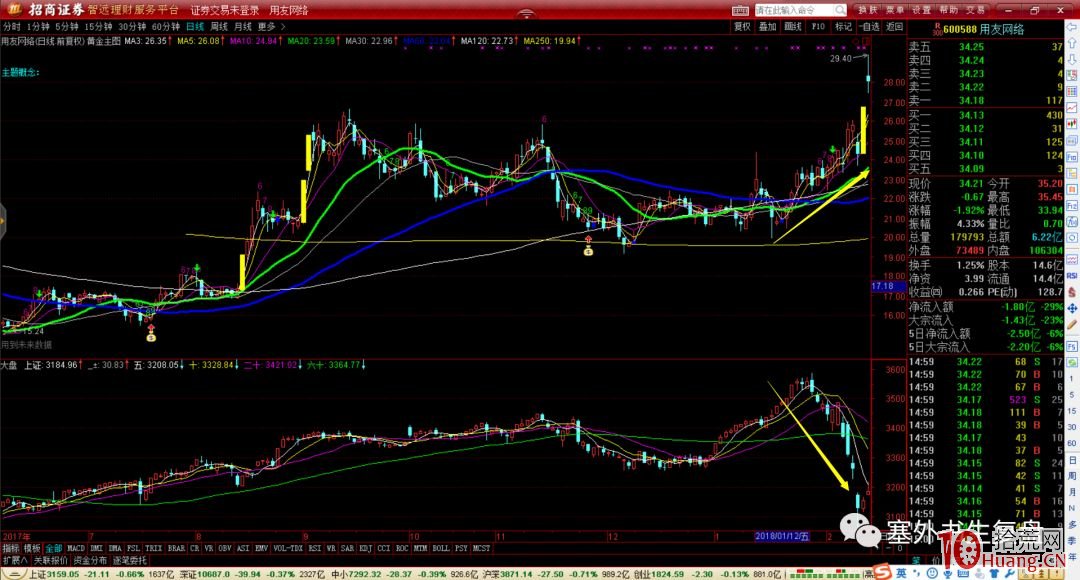Select the TRIX indicator tab
The image size is (1080, 580).
[153, 549]
